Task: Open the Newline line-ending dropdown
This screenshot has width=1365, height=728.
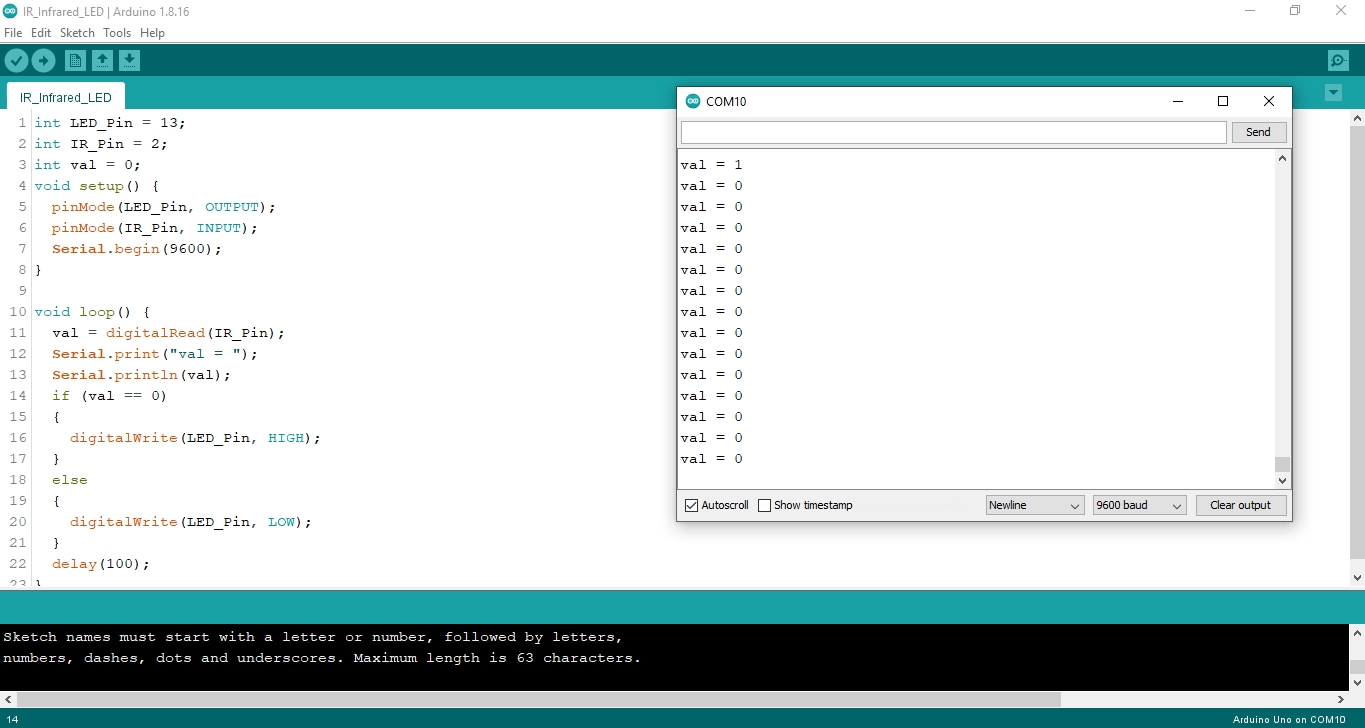Action: pyautogui.click(x=1034, y=505)
